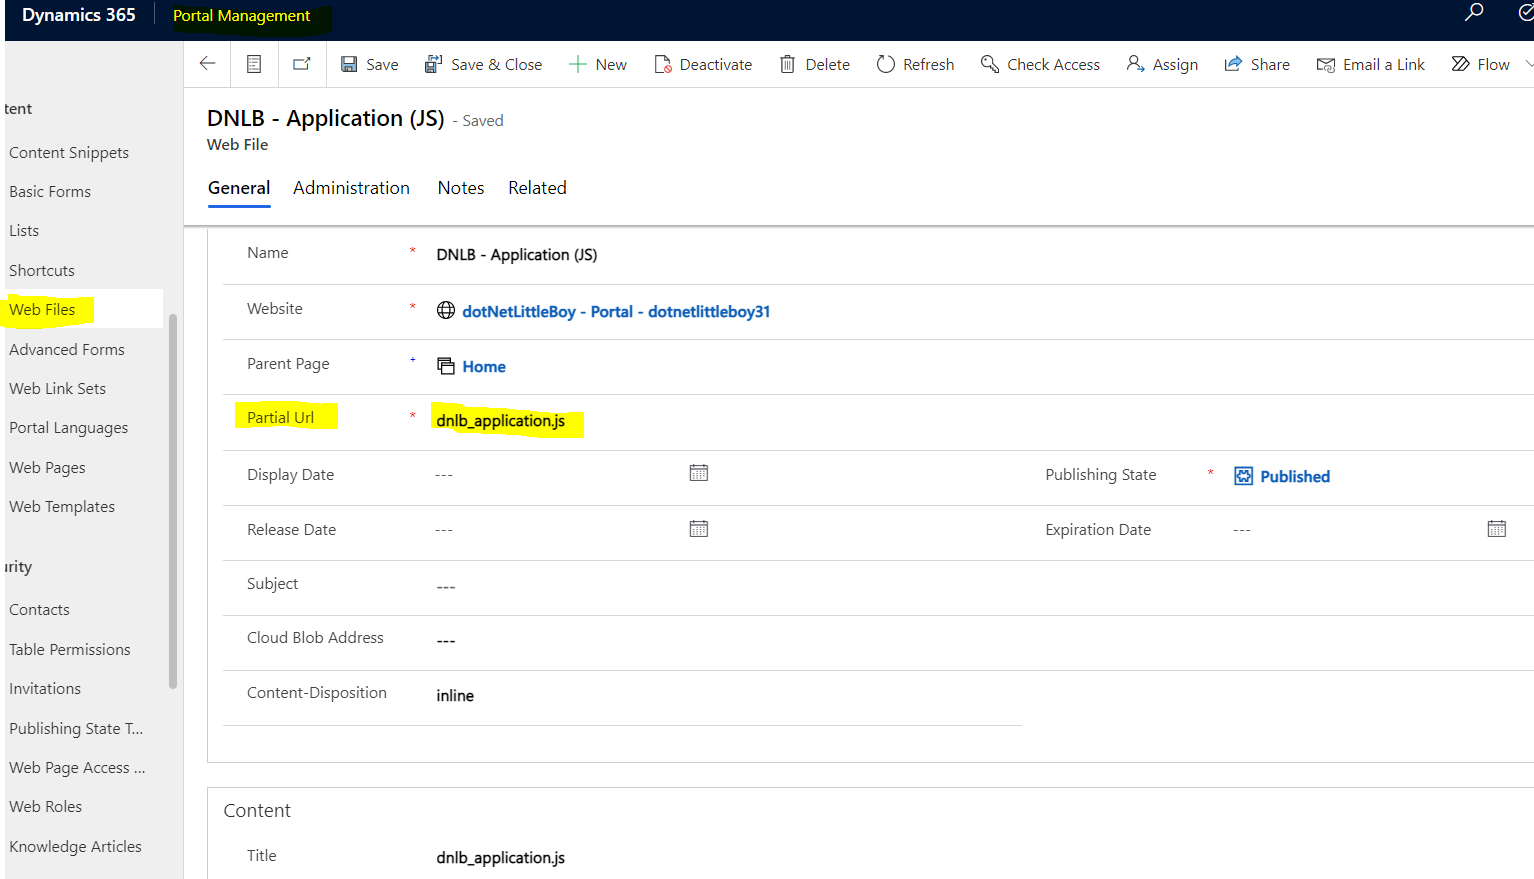The height and width of the screenshot is (879, 1534).
Task: Open Dynamics 365 home
Action: [79, 15]
